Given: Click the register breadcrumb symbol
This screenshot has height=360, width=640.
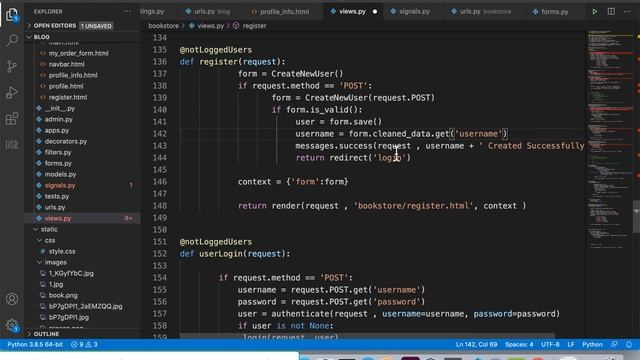Looking at the screenshot, I should [254, 26].
